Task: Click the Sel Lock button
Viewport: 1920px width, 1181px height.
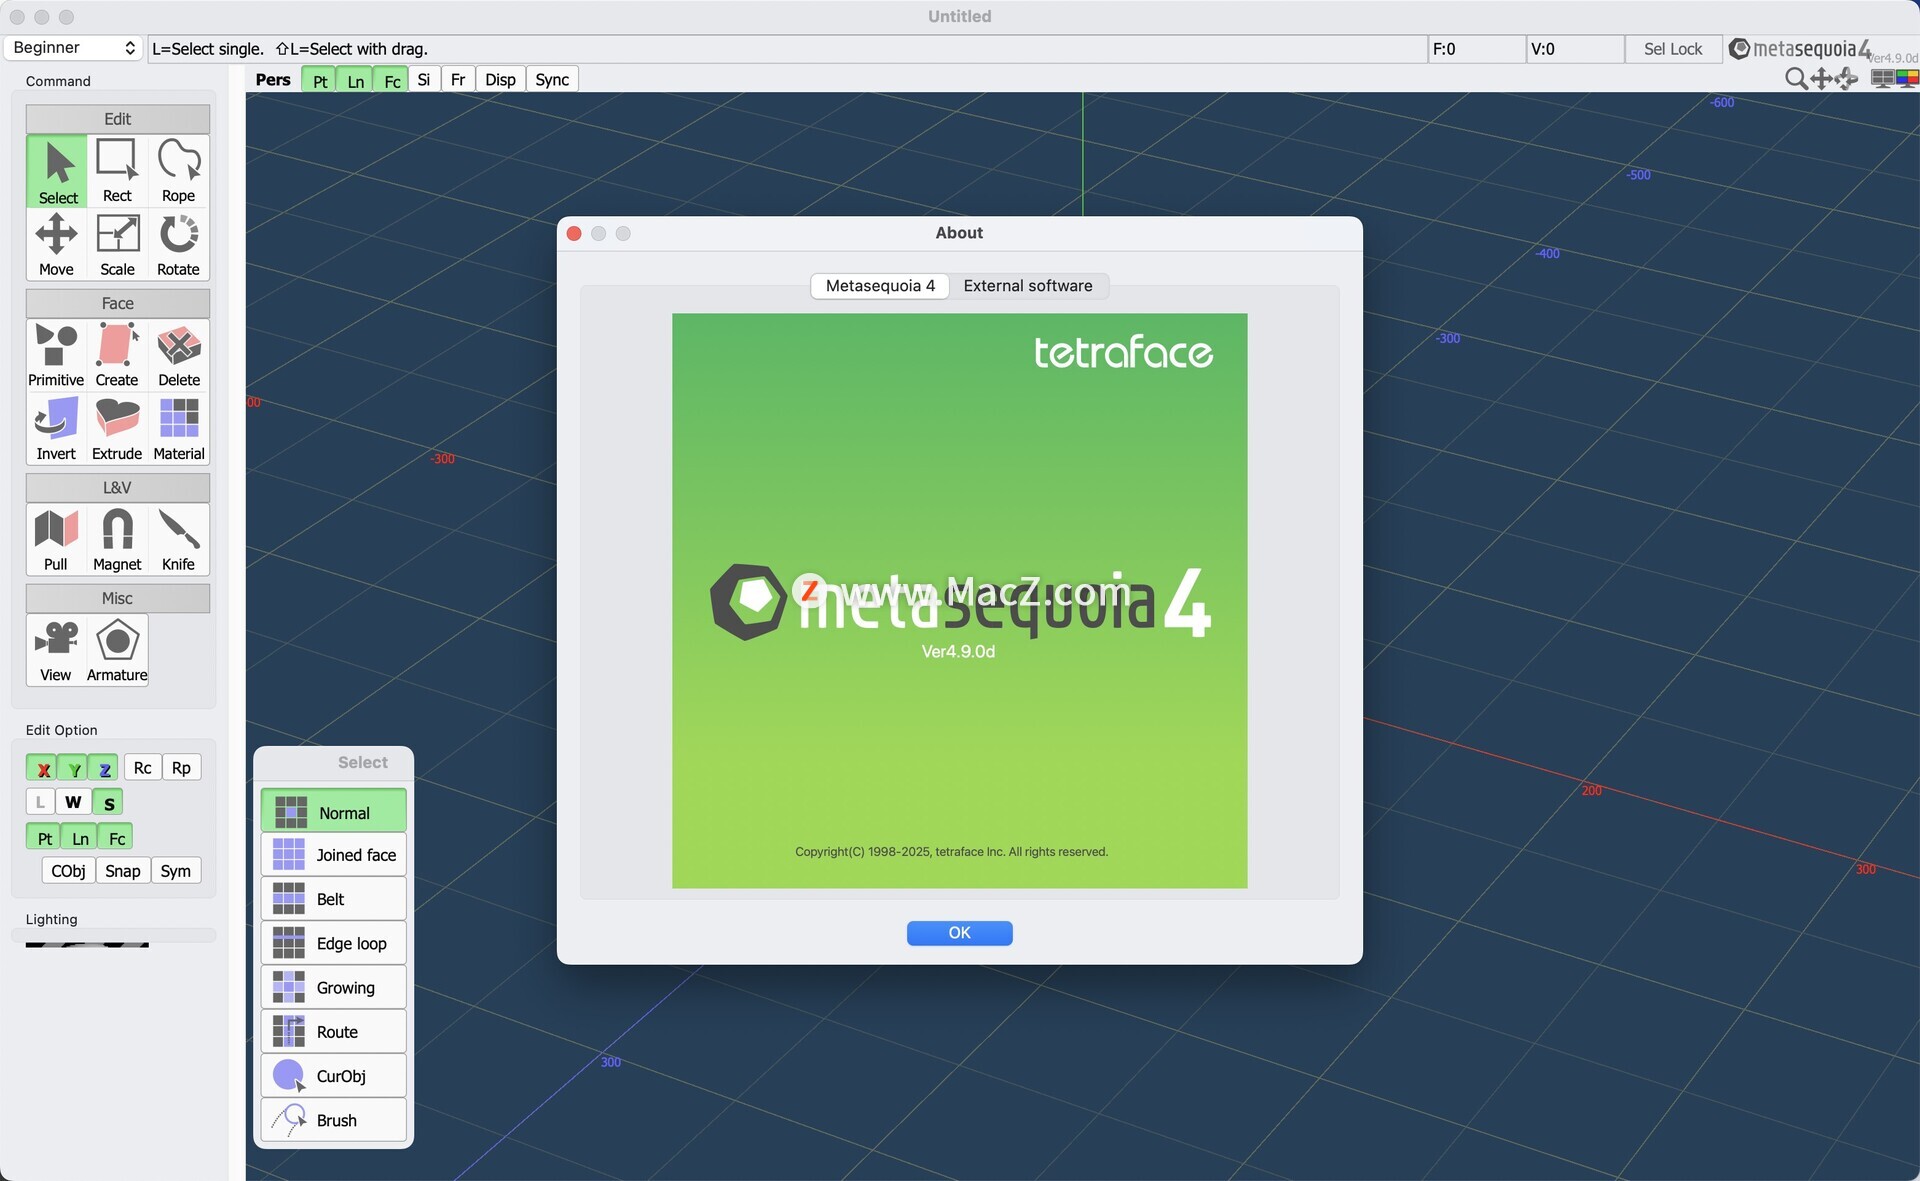Action: pos(1672,49)
